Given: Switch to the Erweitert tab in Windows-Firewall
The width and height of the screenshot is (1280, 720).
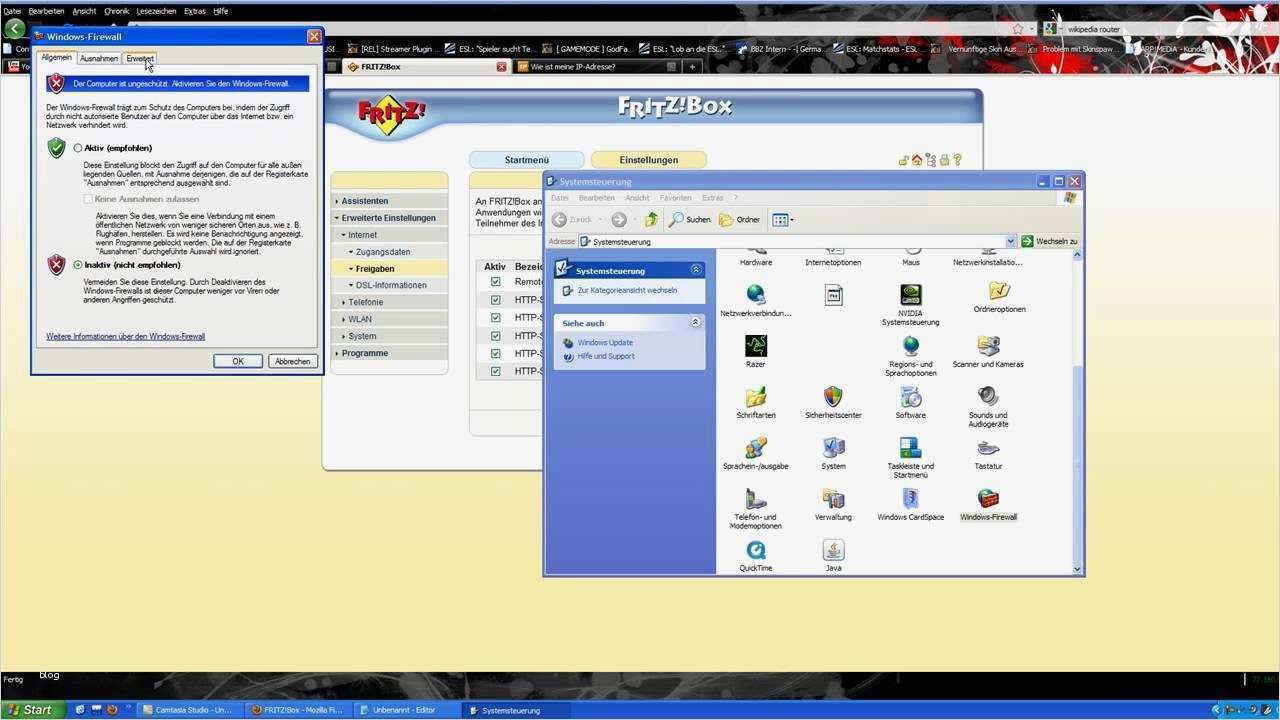Looking at the screenshot, I should pyautogui.click(x=140, y=59).
